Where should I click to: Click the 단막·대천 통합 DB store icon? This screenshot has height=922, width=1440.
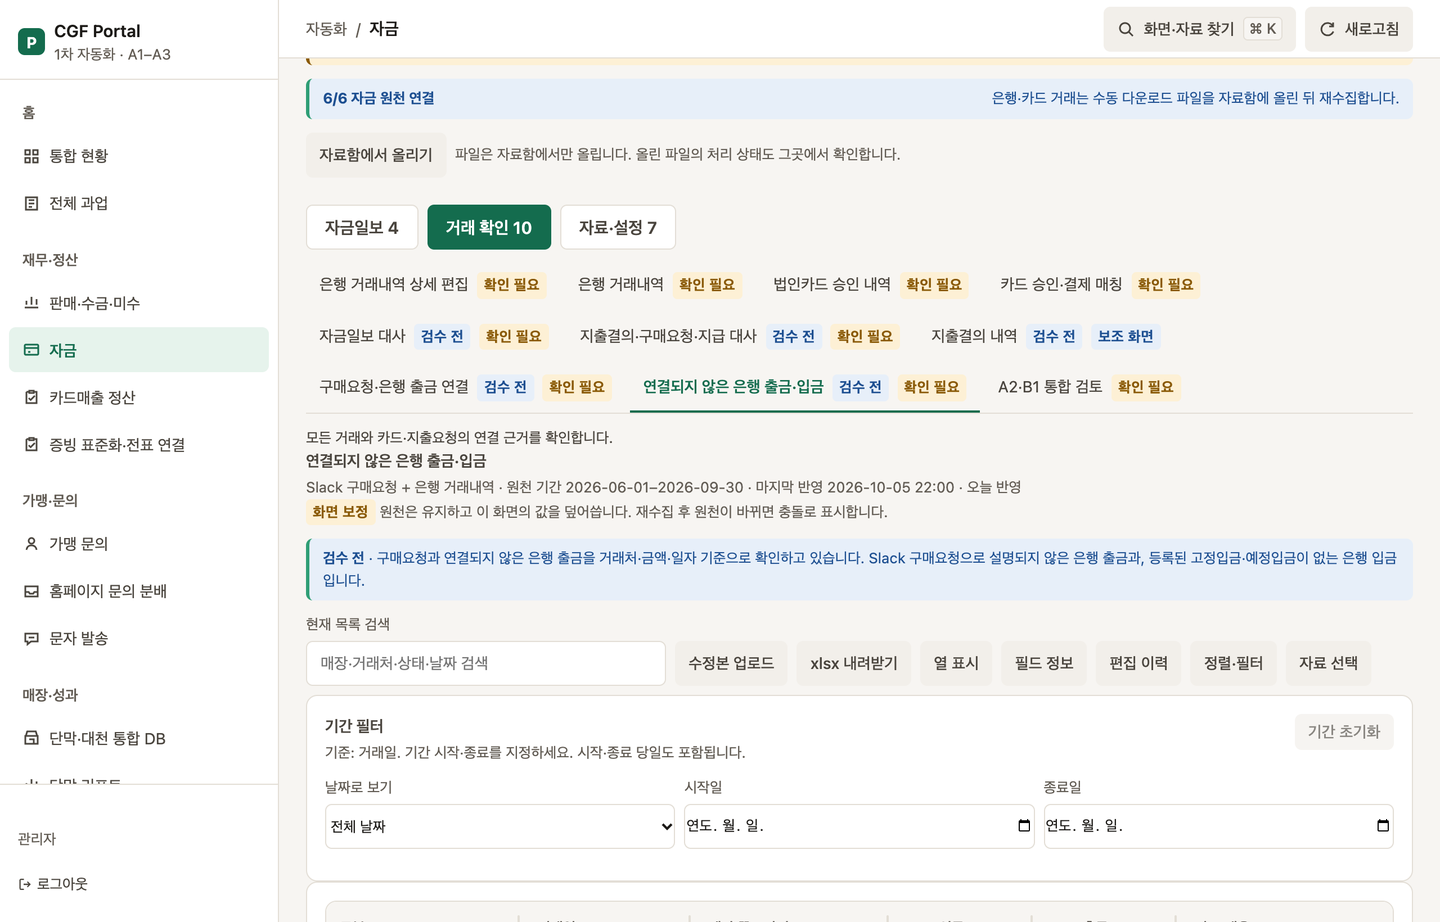pos(31,738)
